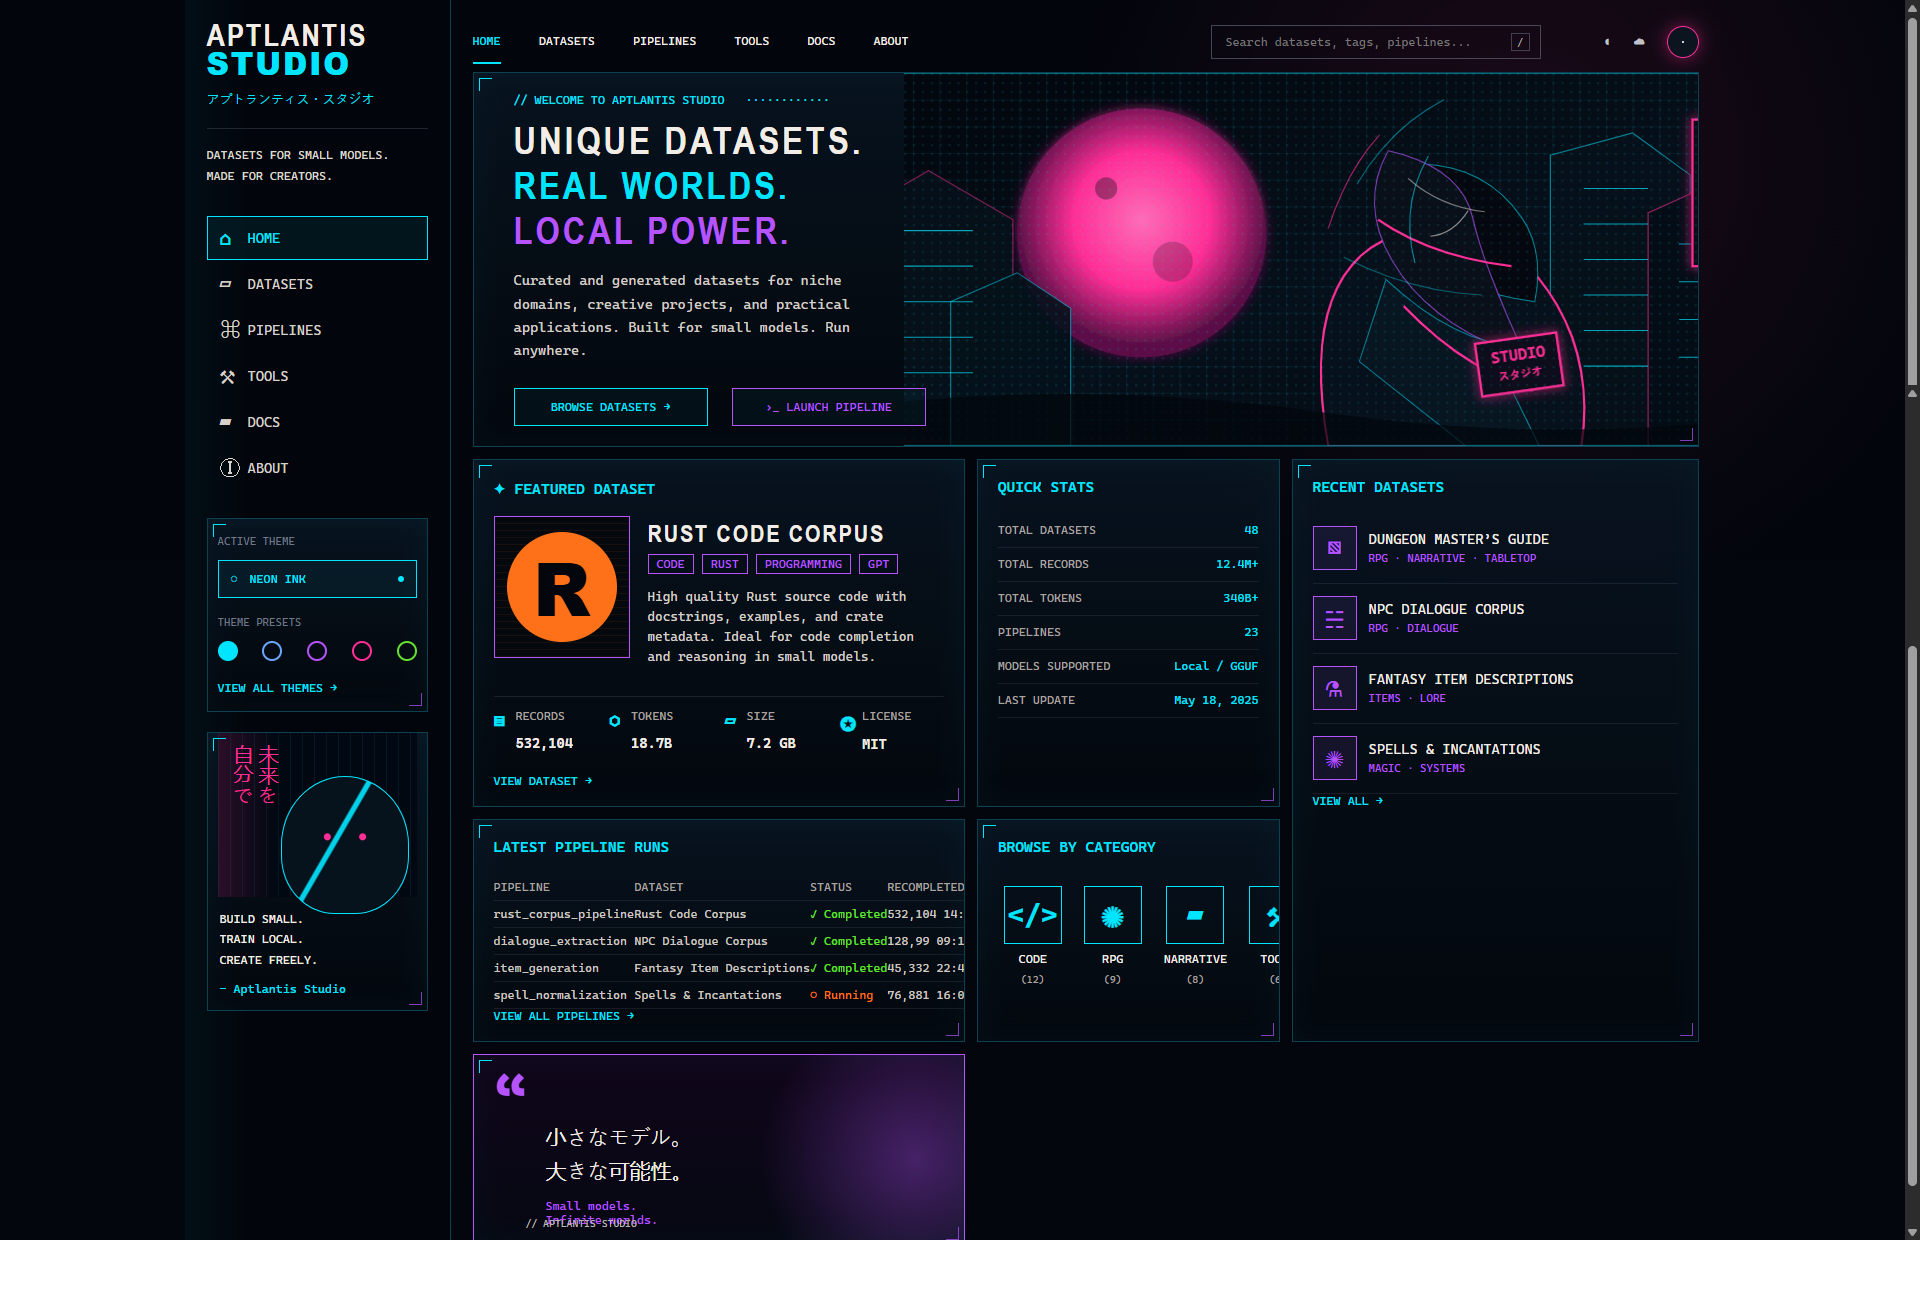Screen dimensions: 1920x1296
Task: Click the GPT tag chip
Action: point(879,565)
